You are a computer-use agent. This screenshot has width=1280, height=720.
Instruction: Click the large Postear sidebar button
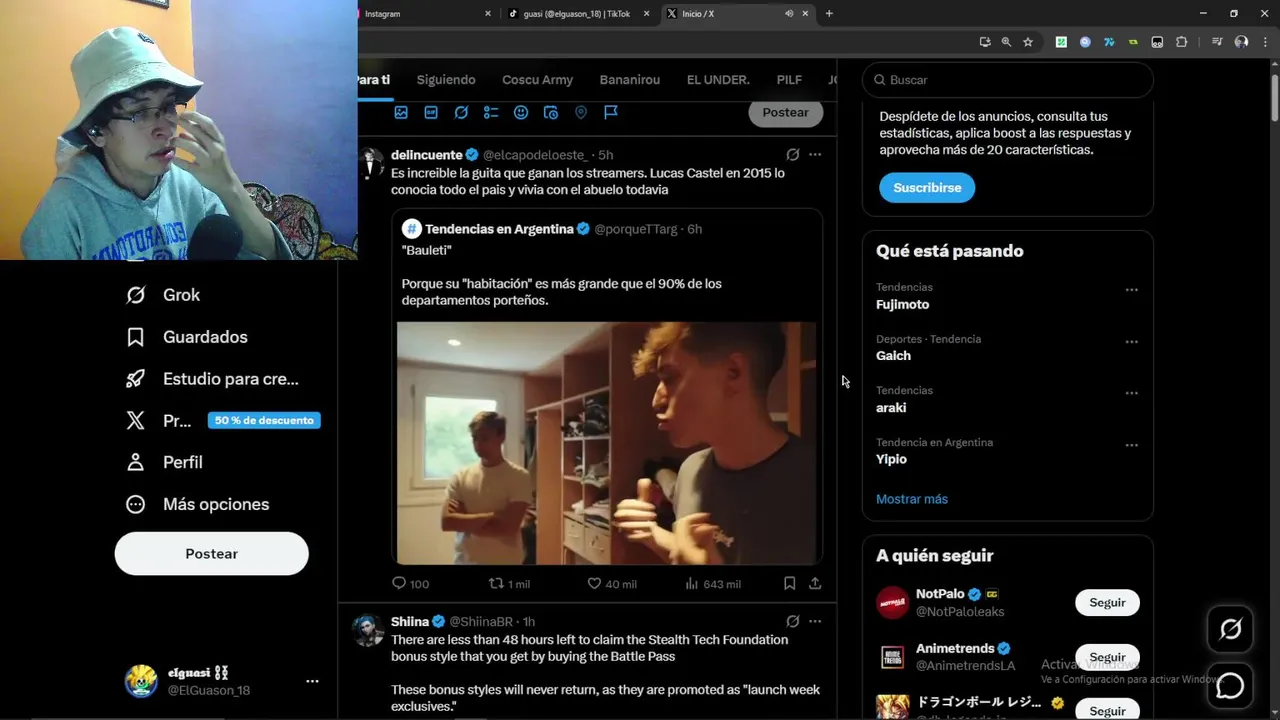[x=211, y=554]
